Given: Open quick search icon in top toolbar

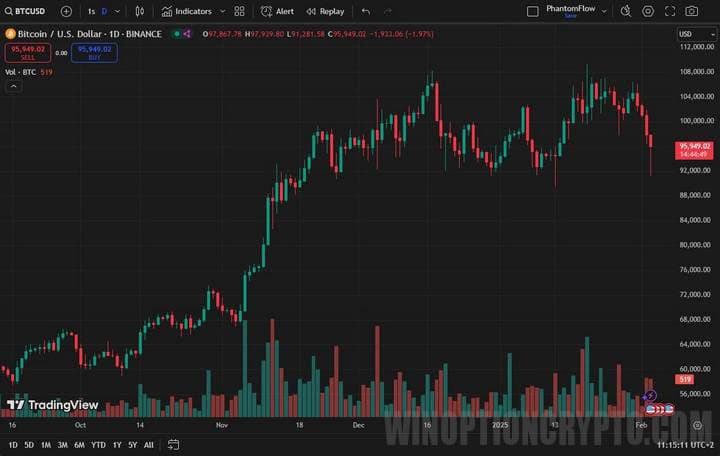Looking at the screenshot, I should tap(626, 11).
